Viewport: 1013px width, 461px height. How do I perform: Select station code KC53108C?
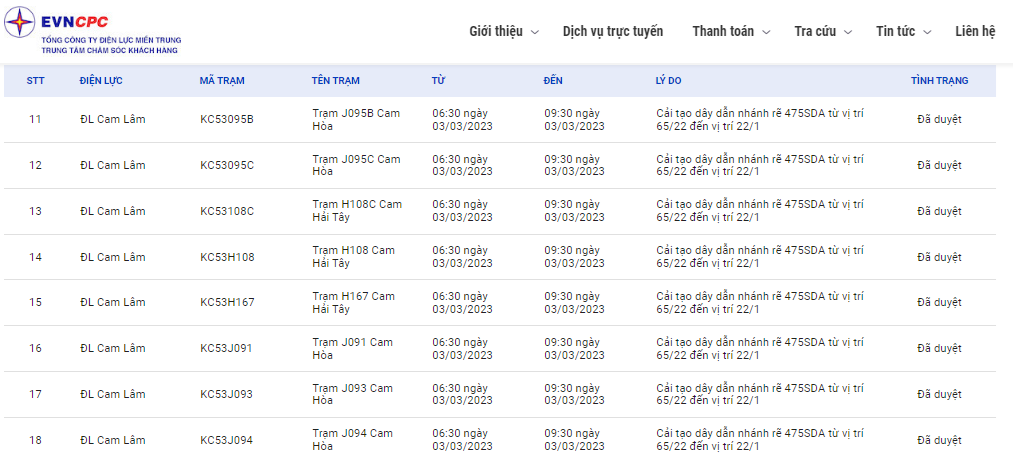tap(227, 211)
